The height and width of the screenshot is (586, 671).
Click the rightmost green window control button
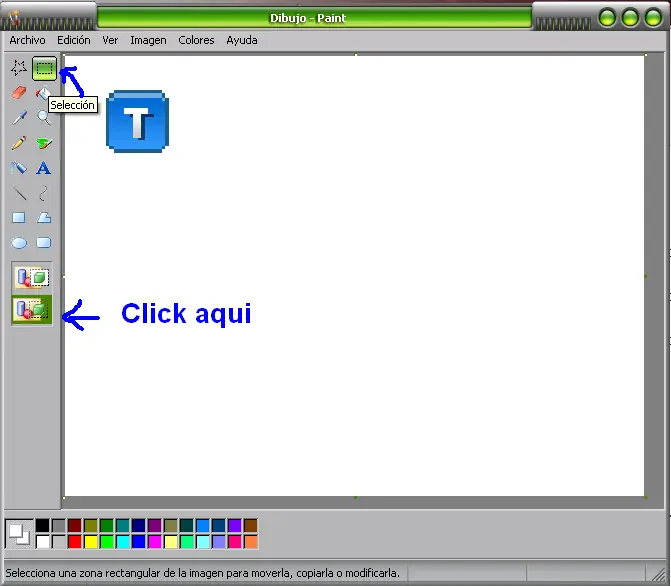tap(653, 18)
